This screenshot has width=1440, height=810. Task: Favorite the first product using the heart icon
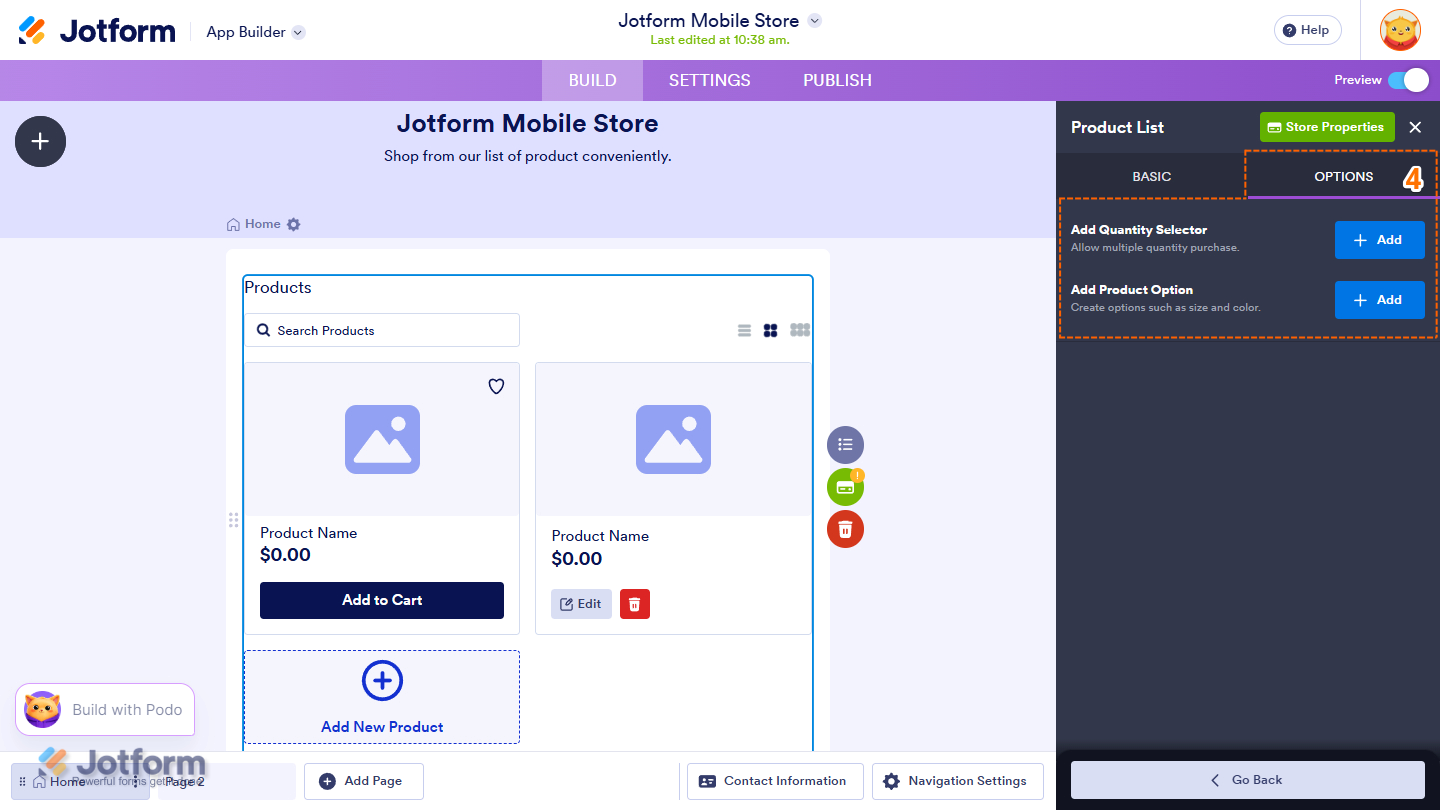pos(496,386)
